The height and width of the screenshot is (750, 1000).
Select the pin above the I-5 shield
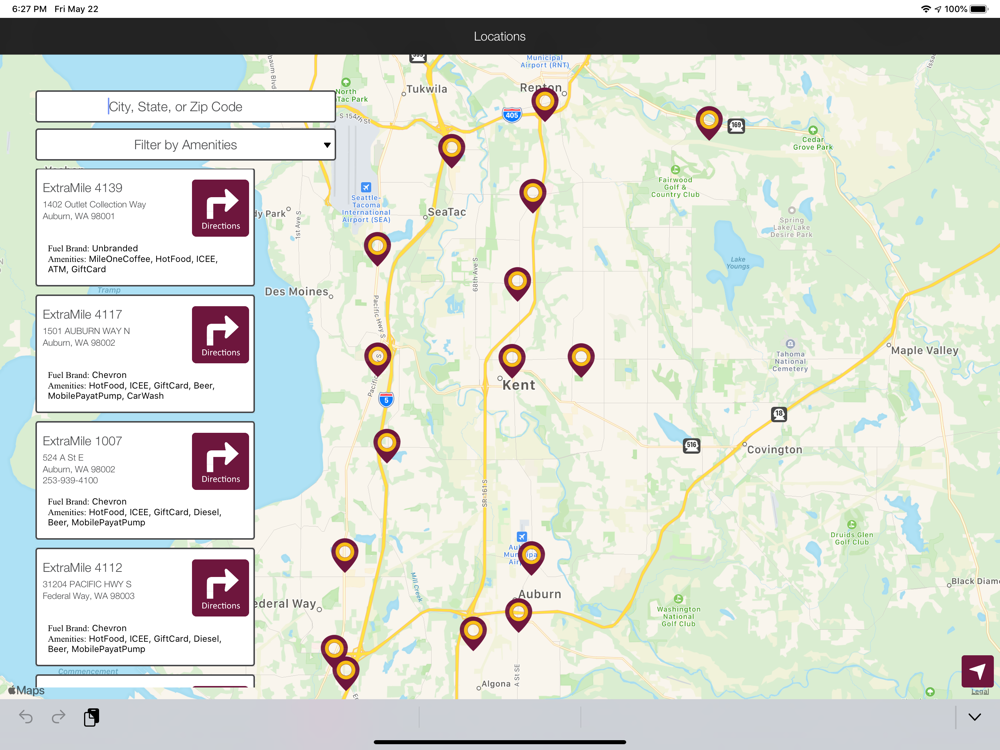[378, 358]
